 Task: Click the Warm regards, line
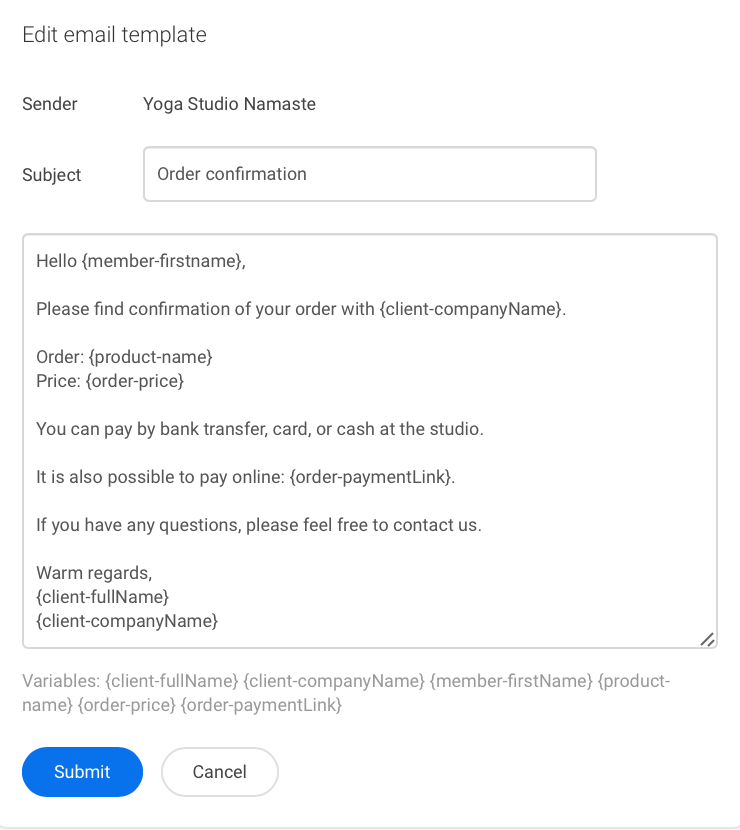[94, 573]
